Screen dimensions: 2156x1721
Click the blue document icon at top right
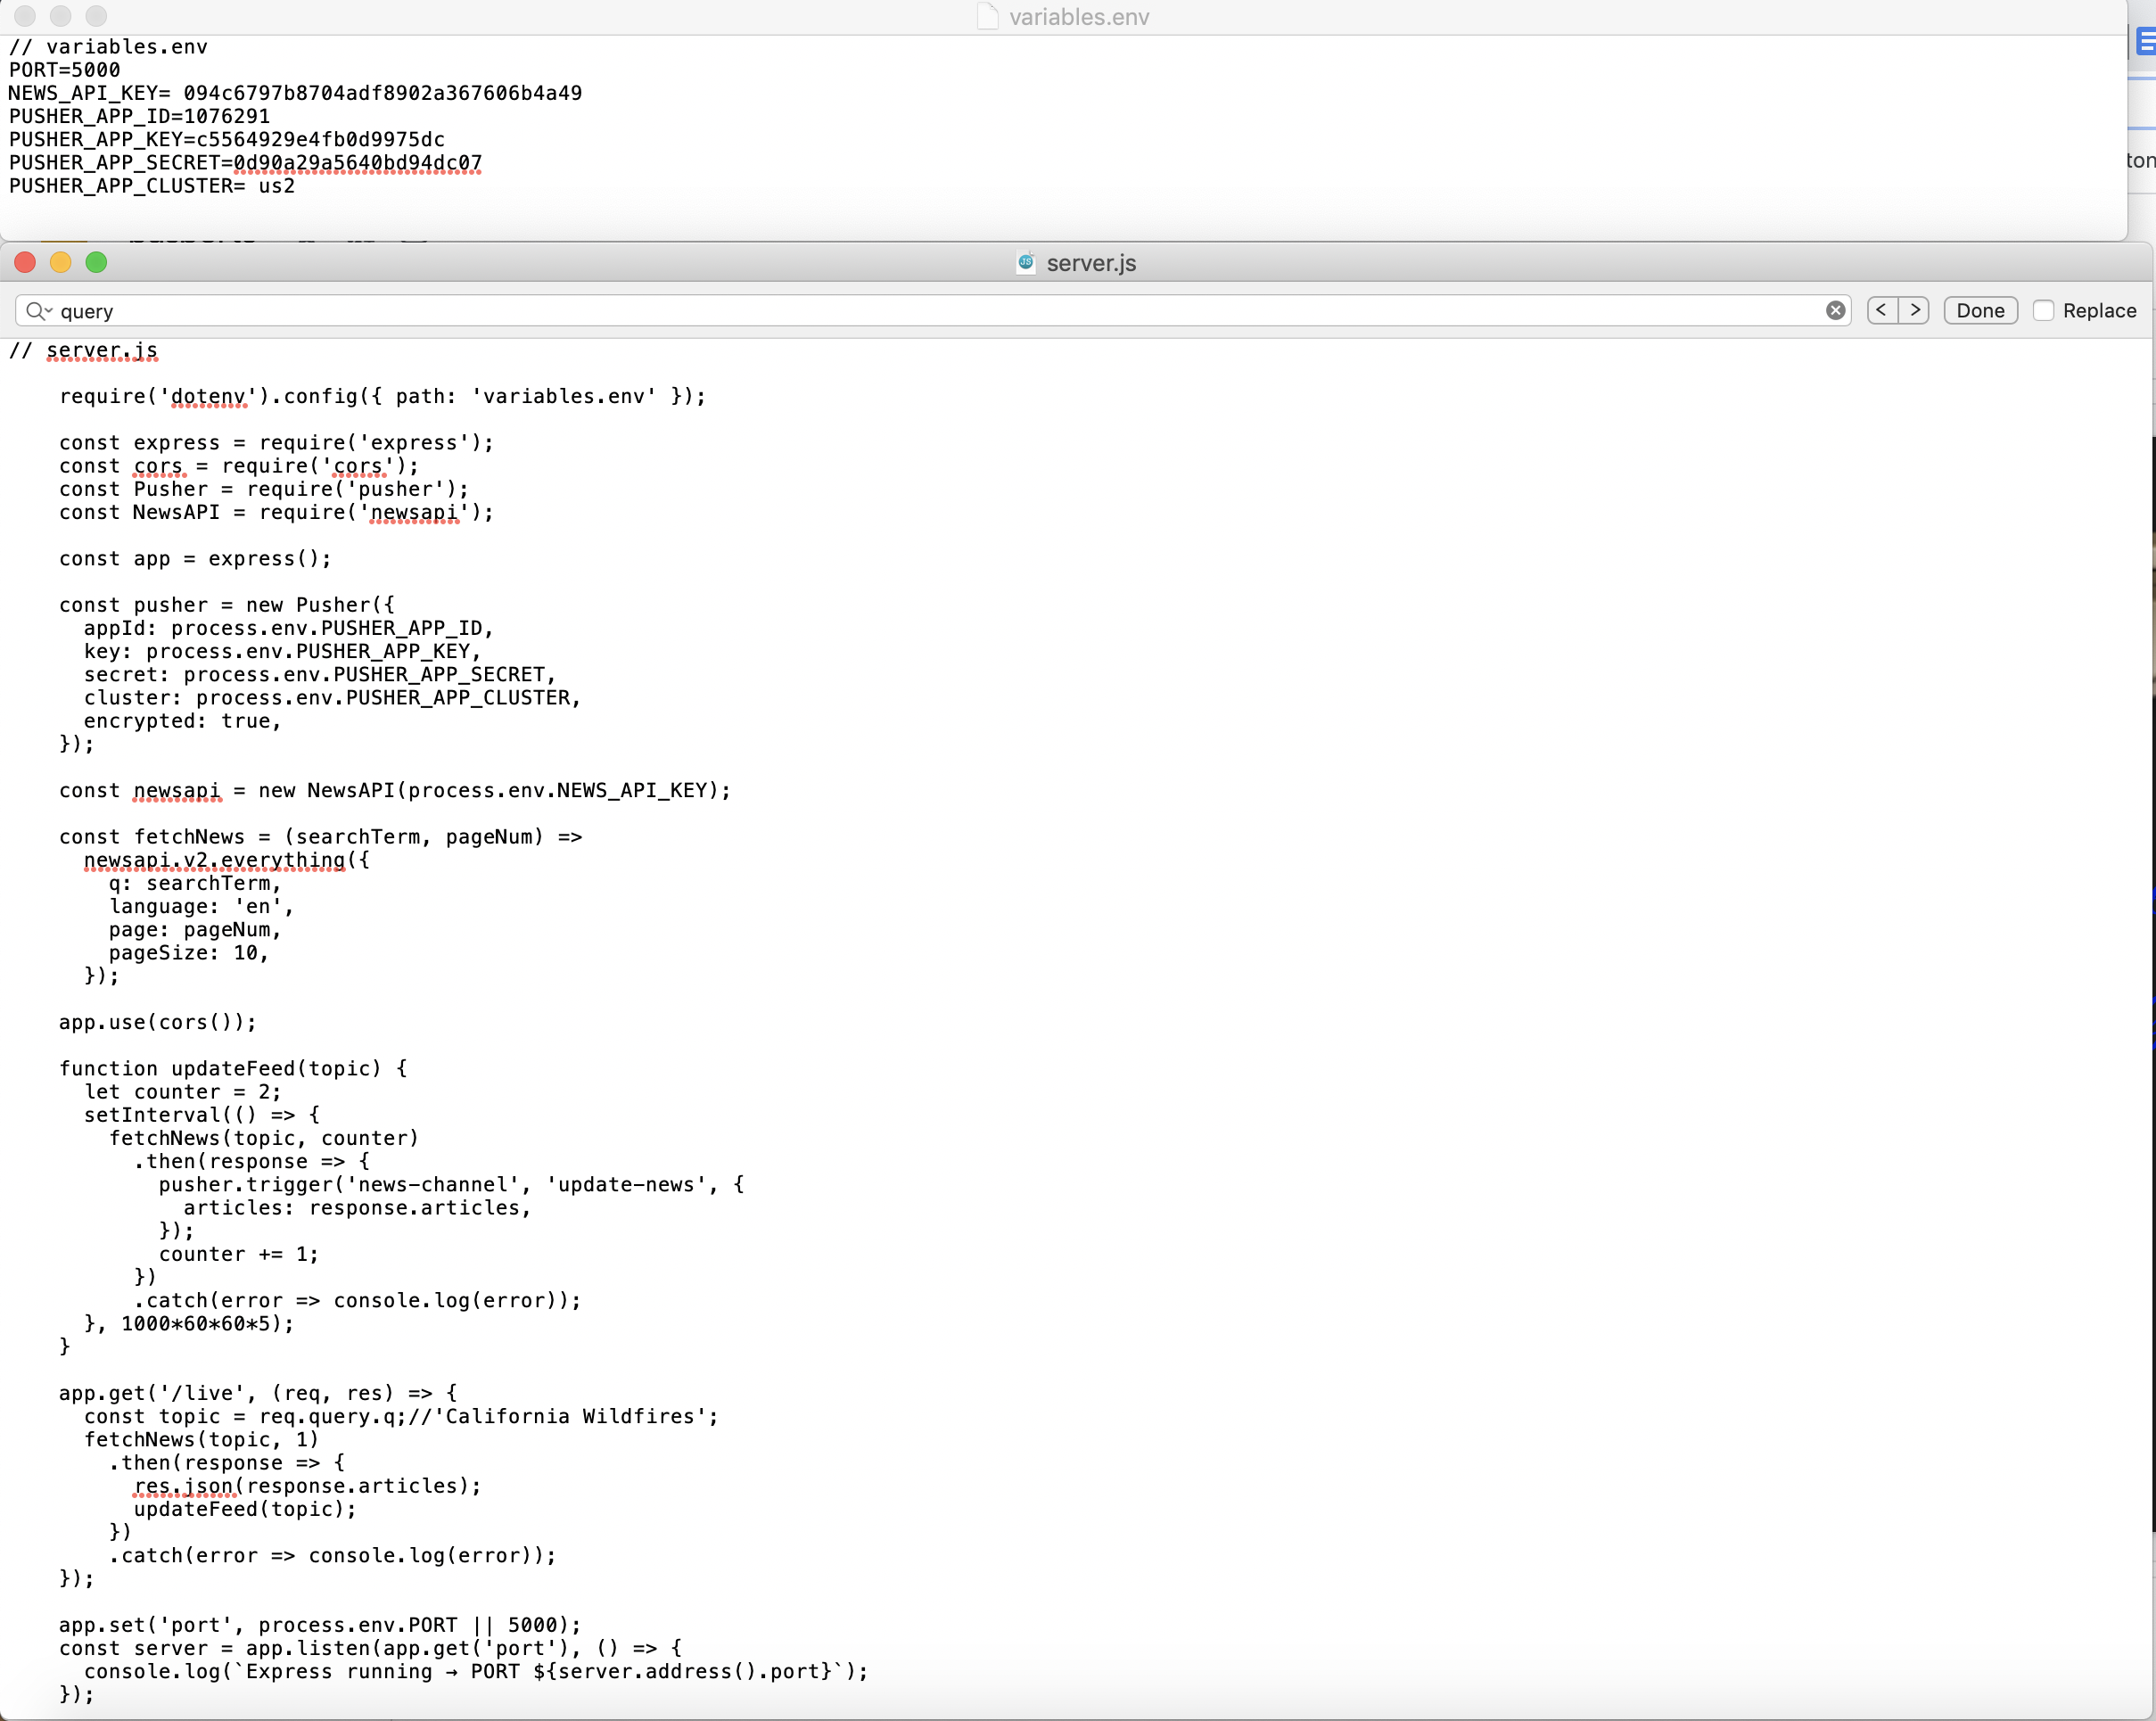coord(2144,42)
